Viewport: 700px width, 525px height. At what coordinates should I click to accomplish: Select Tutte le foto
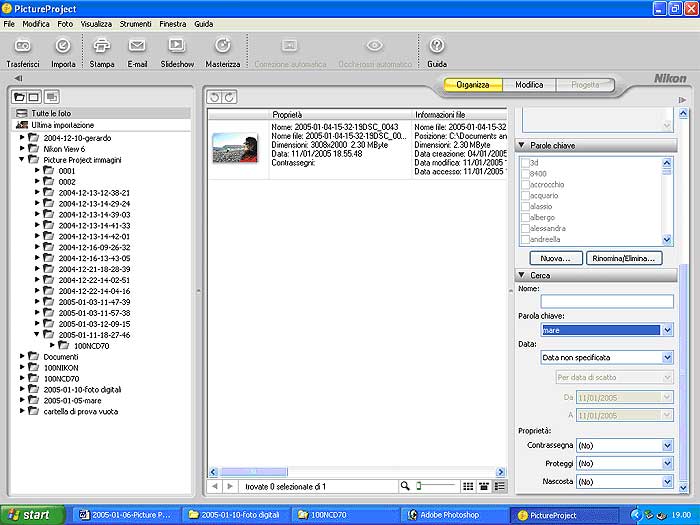102,113
